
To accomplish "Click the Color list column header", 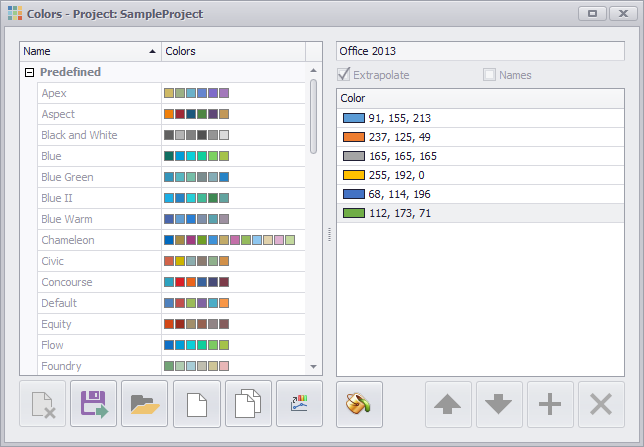I will pyautogui.click(x=480, y=98).
